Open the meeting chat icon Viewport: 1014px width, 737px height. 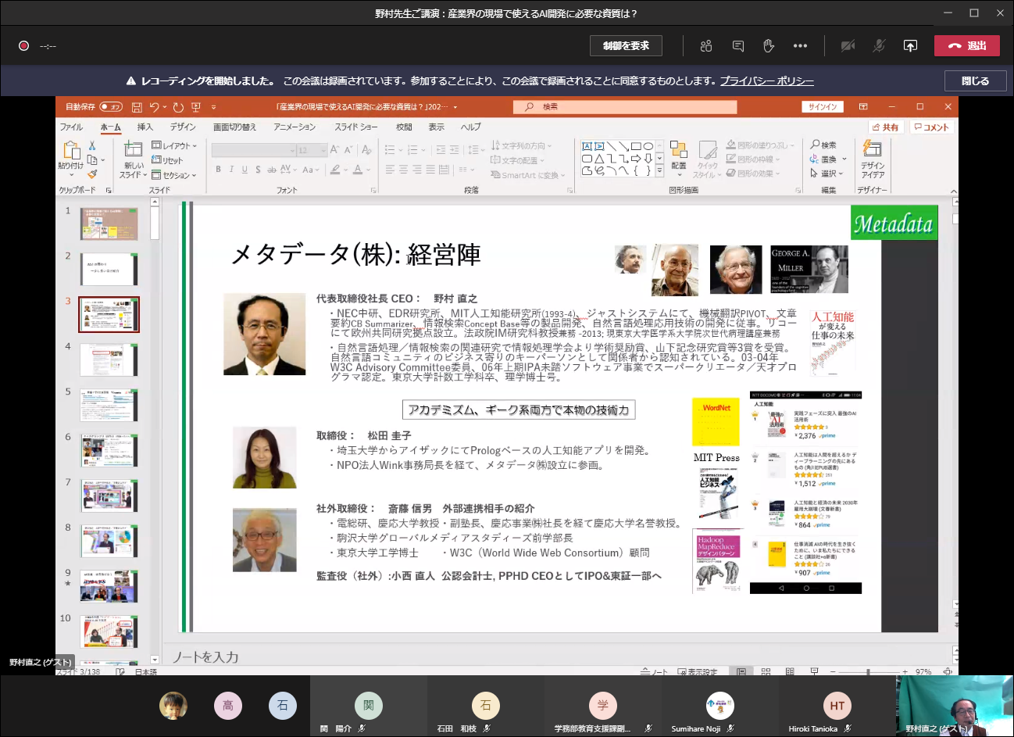coord(738,46)
